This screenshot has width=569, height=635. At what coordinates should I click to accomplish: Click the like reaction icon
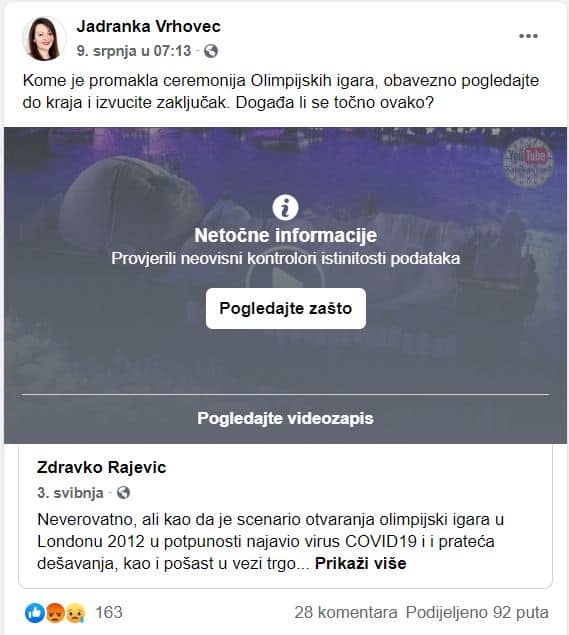pyautogui.click(x=35, y=613)
